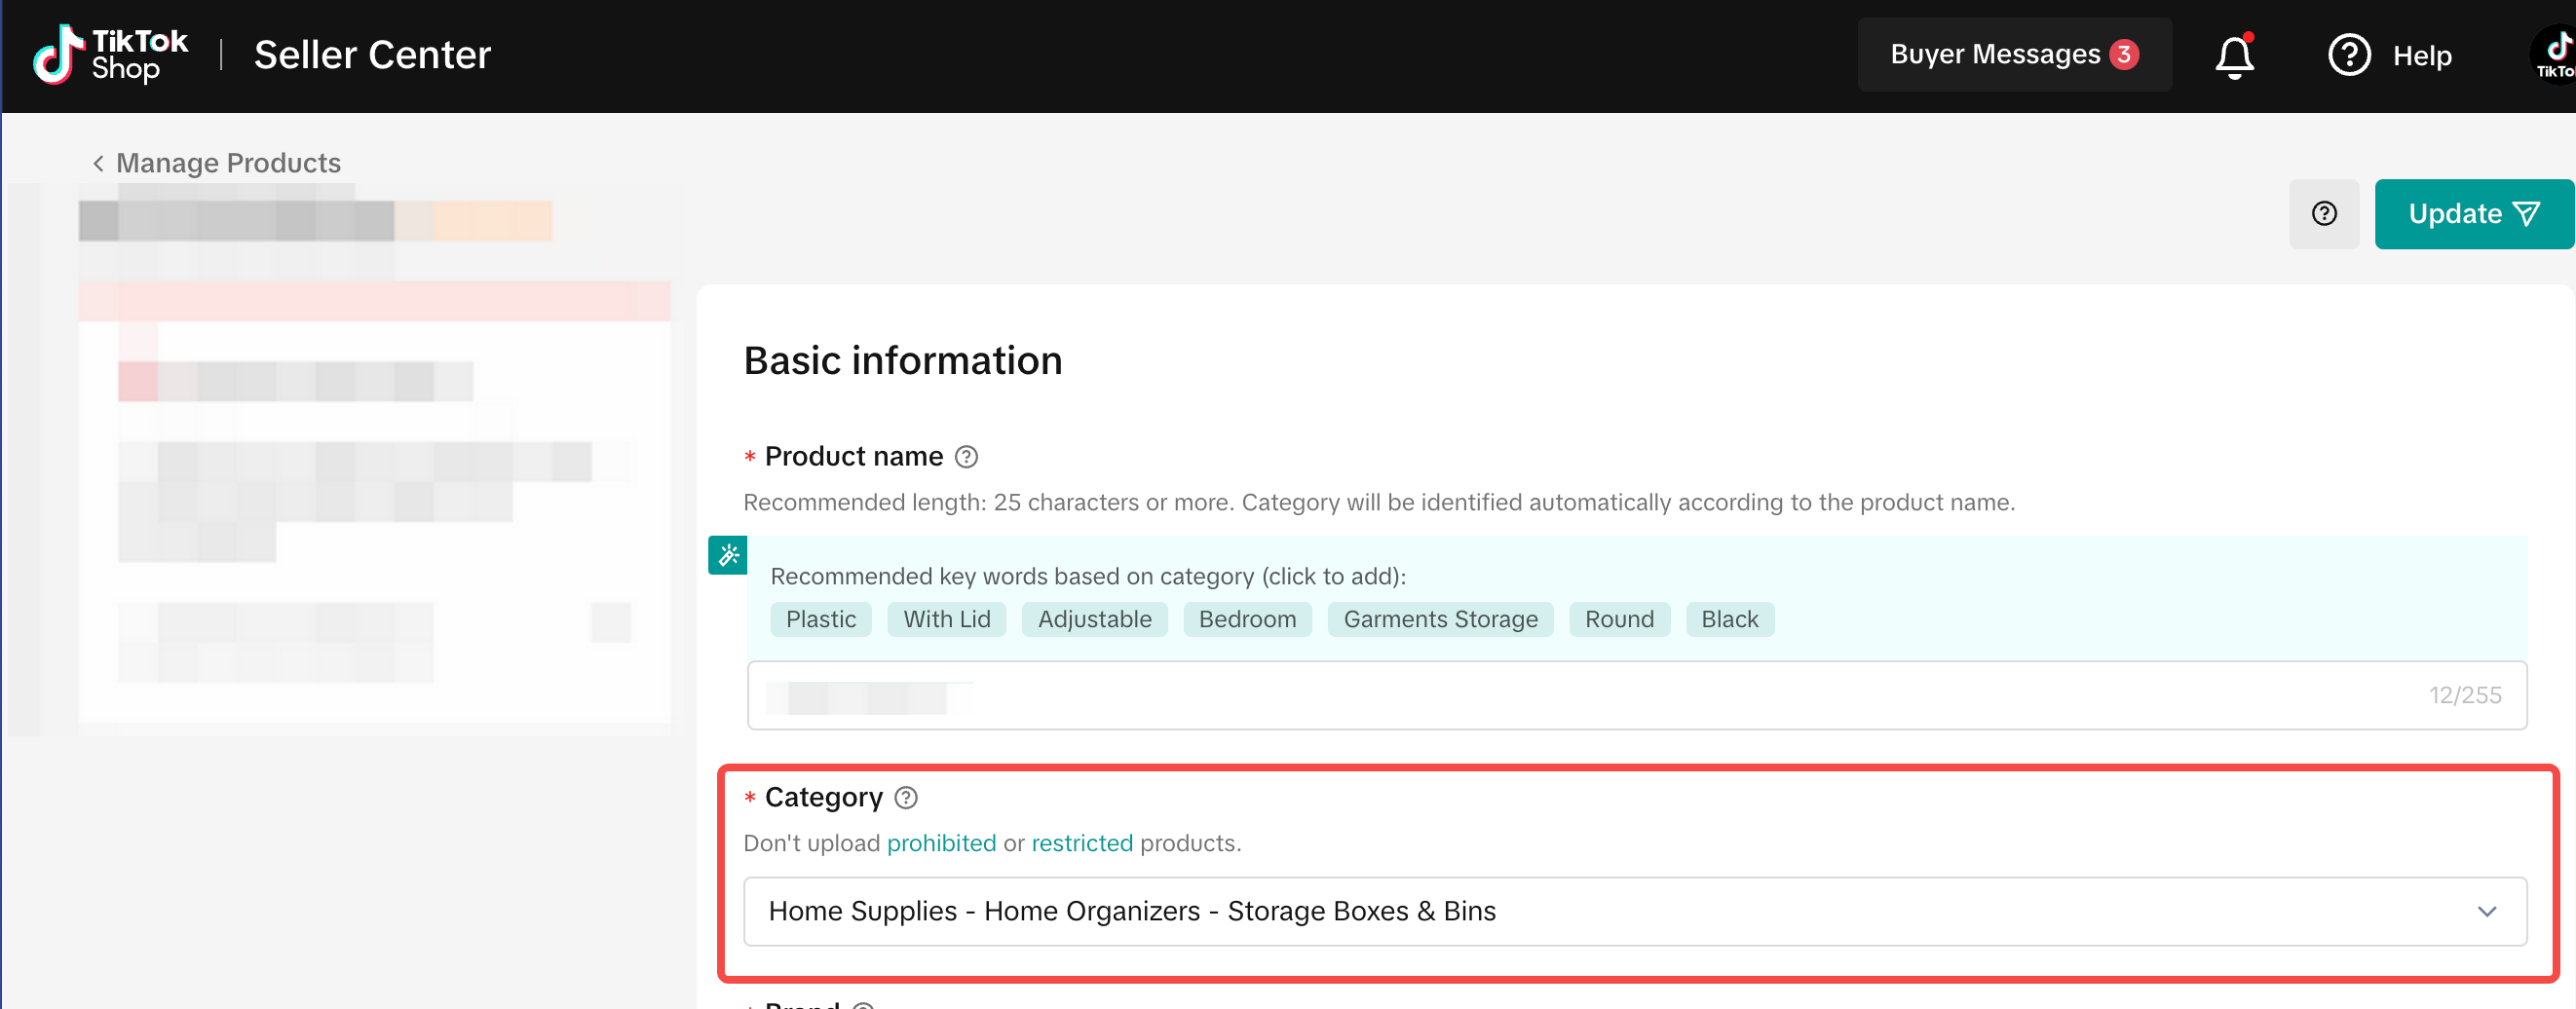Select the Black keyword tag
This screenshot has width=2576, height=1009.
pos(1729,619)
